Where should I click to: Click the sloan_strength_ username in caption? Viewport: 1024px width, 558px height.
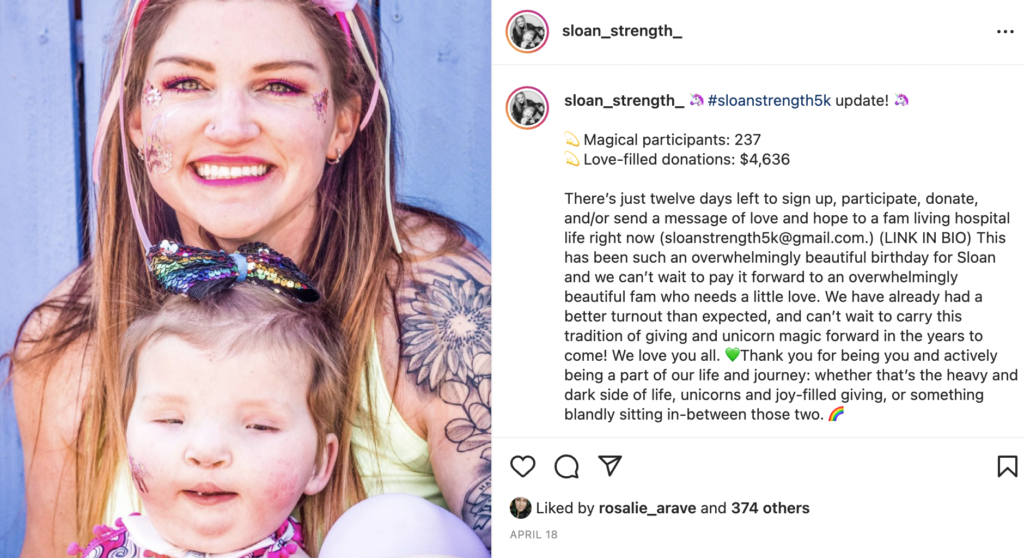tap(624, 101)
